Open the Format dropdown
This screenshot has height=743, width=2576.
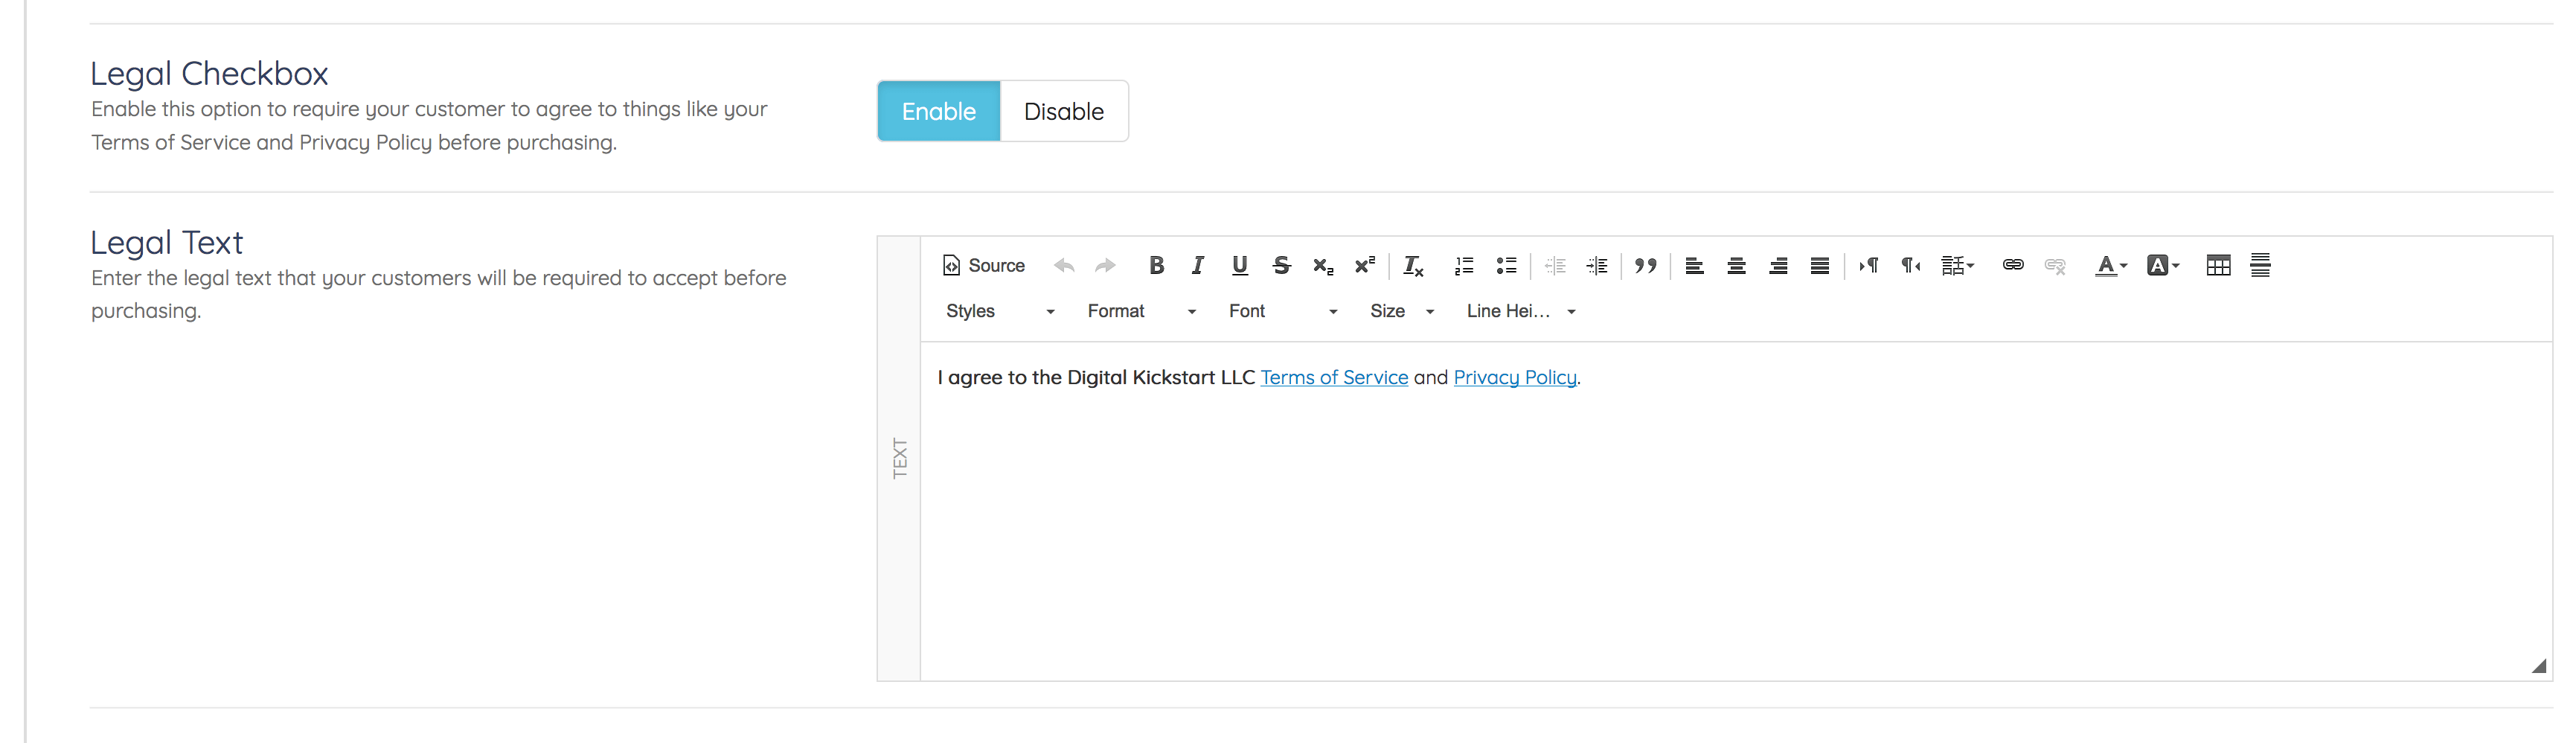point(1141,311)
